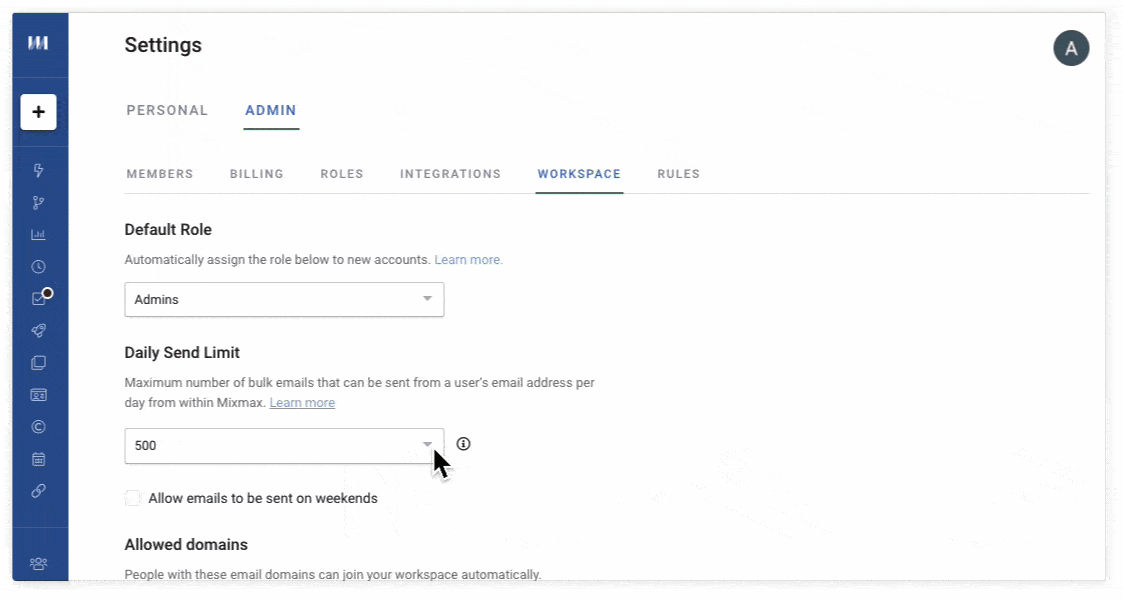1123x601 pixels.
Task: Open the stacked pages templates icon
Action: [39, 362]
